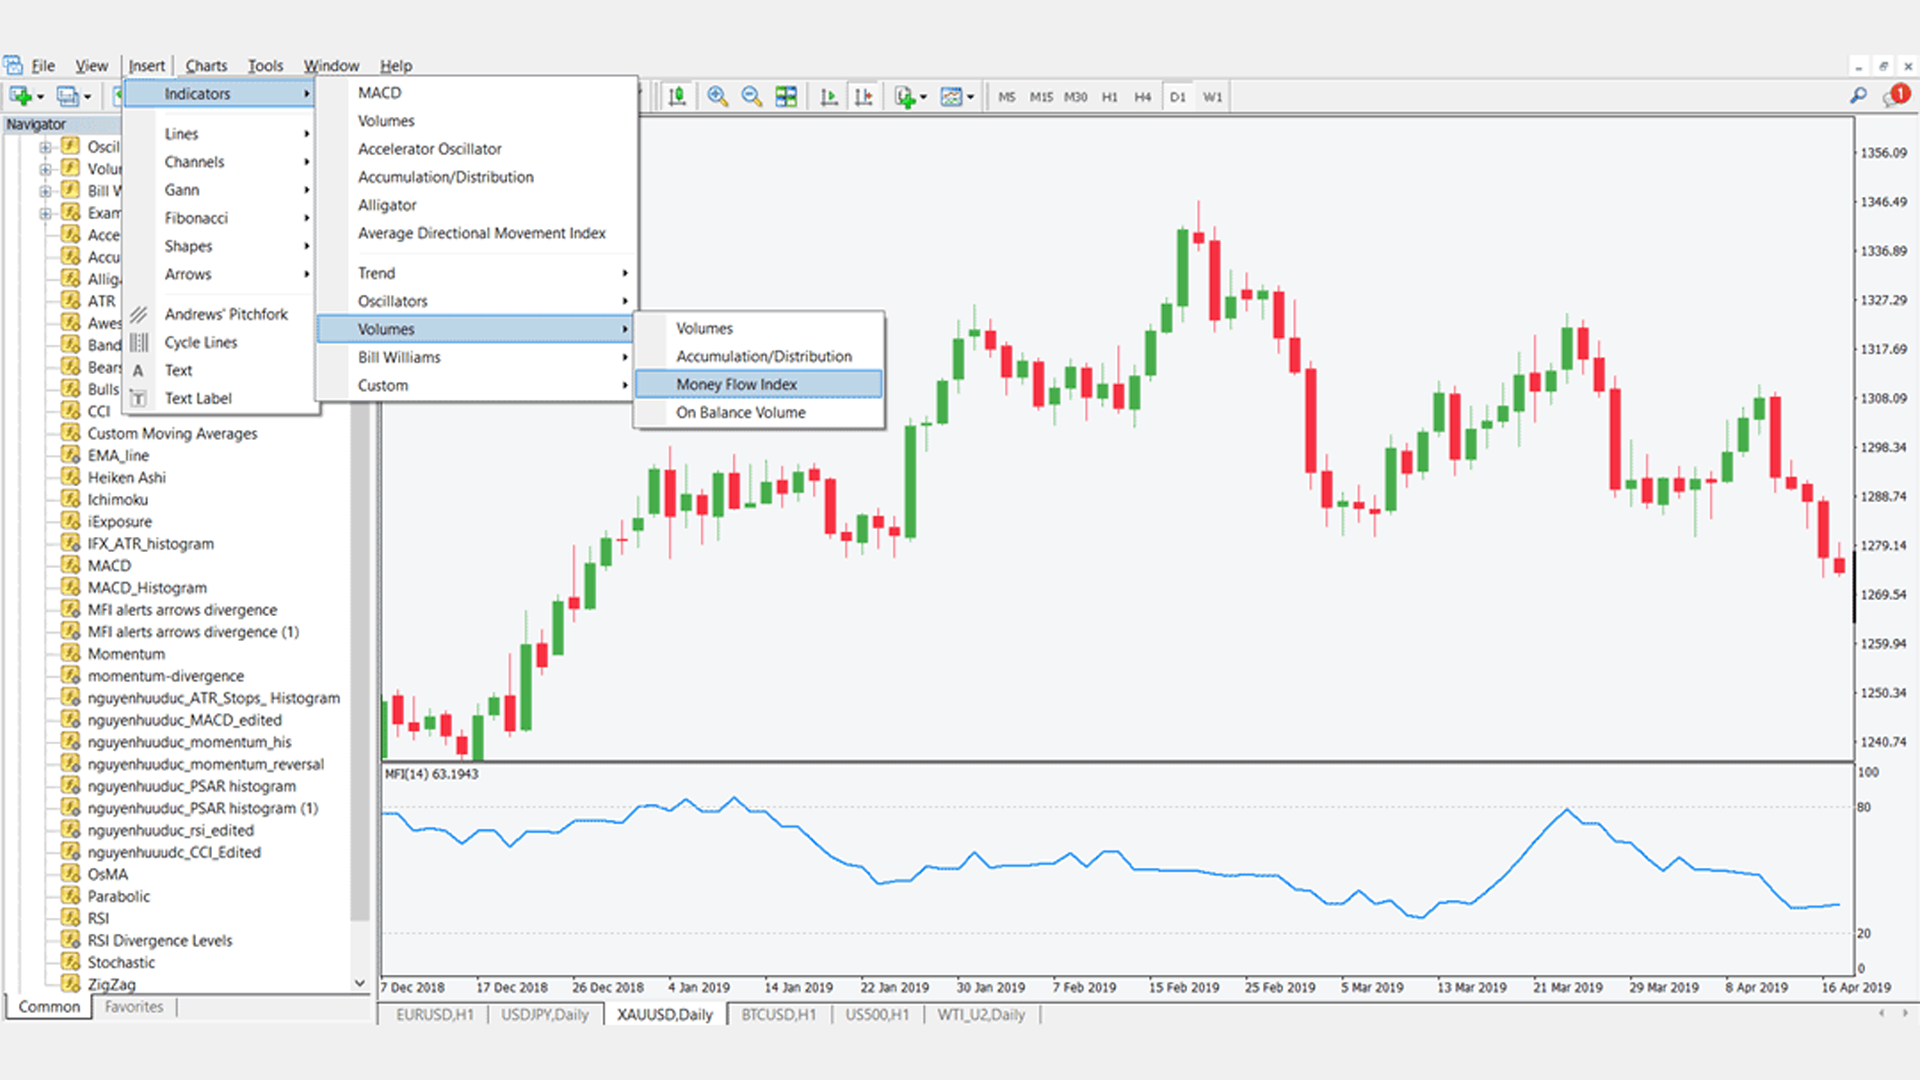
Task: Toggle the chart shift icon
Action: [x=863, y=97]
